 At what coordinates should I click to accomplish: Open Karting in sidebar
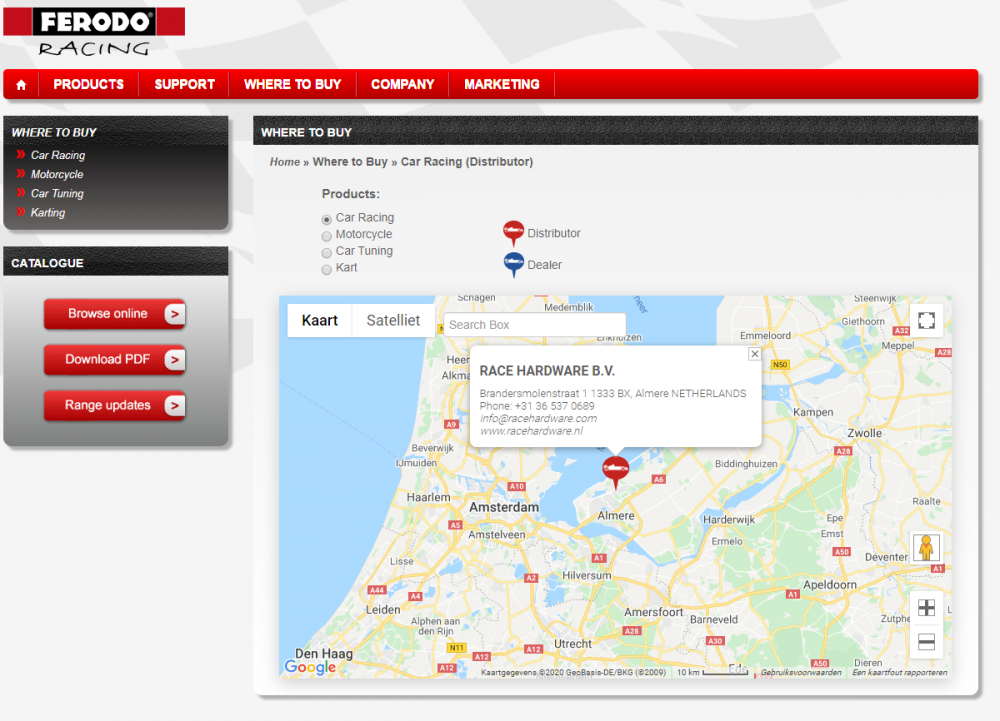48,212
